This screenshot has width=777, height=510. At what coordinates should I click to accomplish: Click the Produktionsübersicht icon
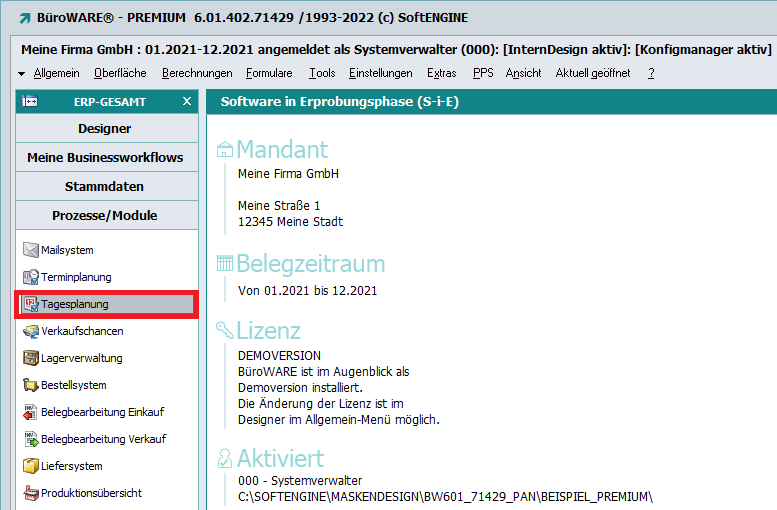tap(31, 493)
